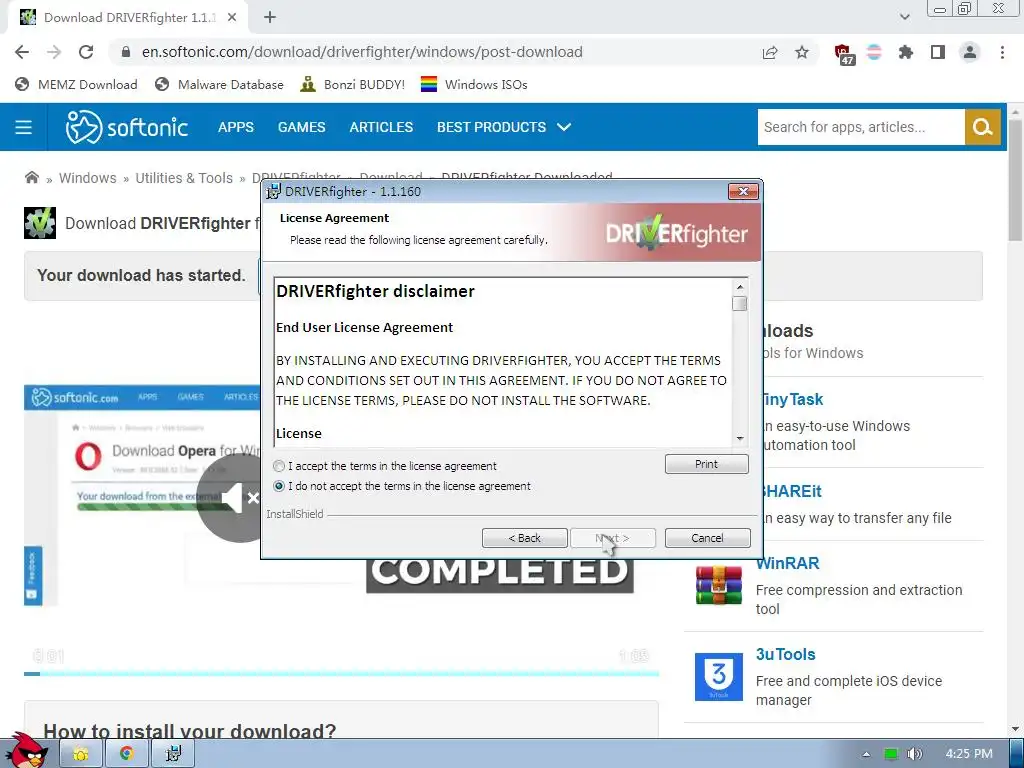The width and height of the screenshot is (1024, 768).
Task: Click the Angry Birds start button
Action: pos(29,750)
